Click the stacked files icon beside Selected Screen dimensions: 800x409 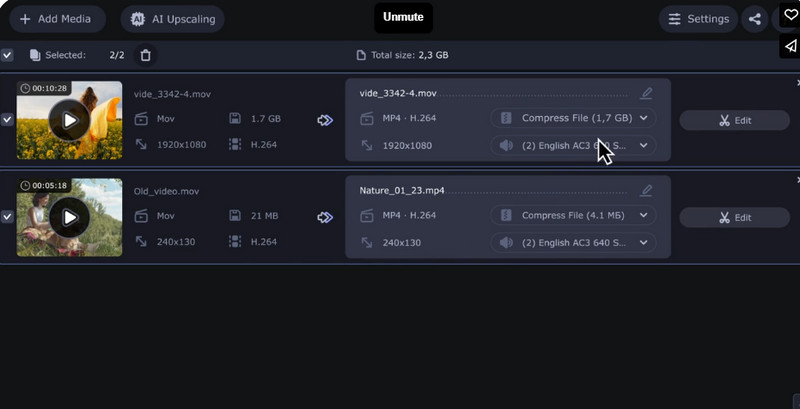[35, 55]
